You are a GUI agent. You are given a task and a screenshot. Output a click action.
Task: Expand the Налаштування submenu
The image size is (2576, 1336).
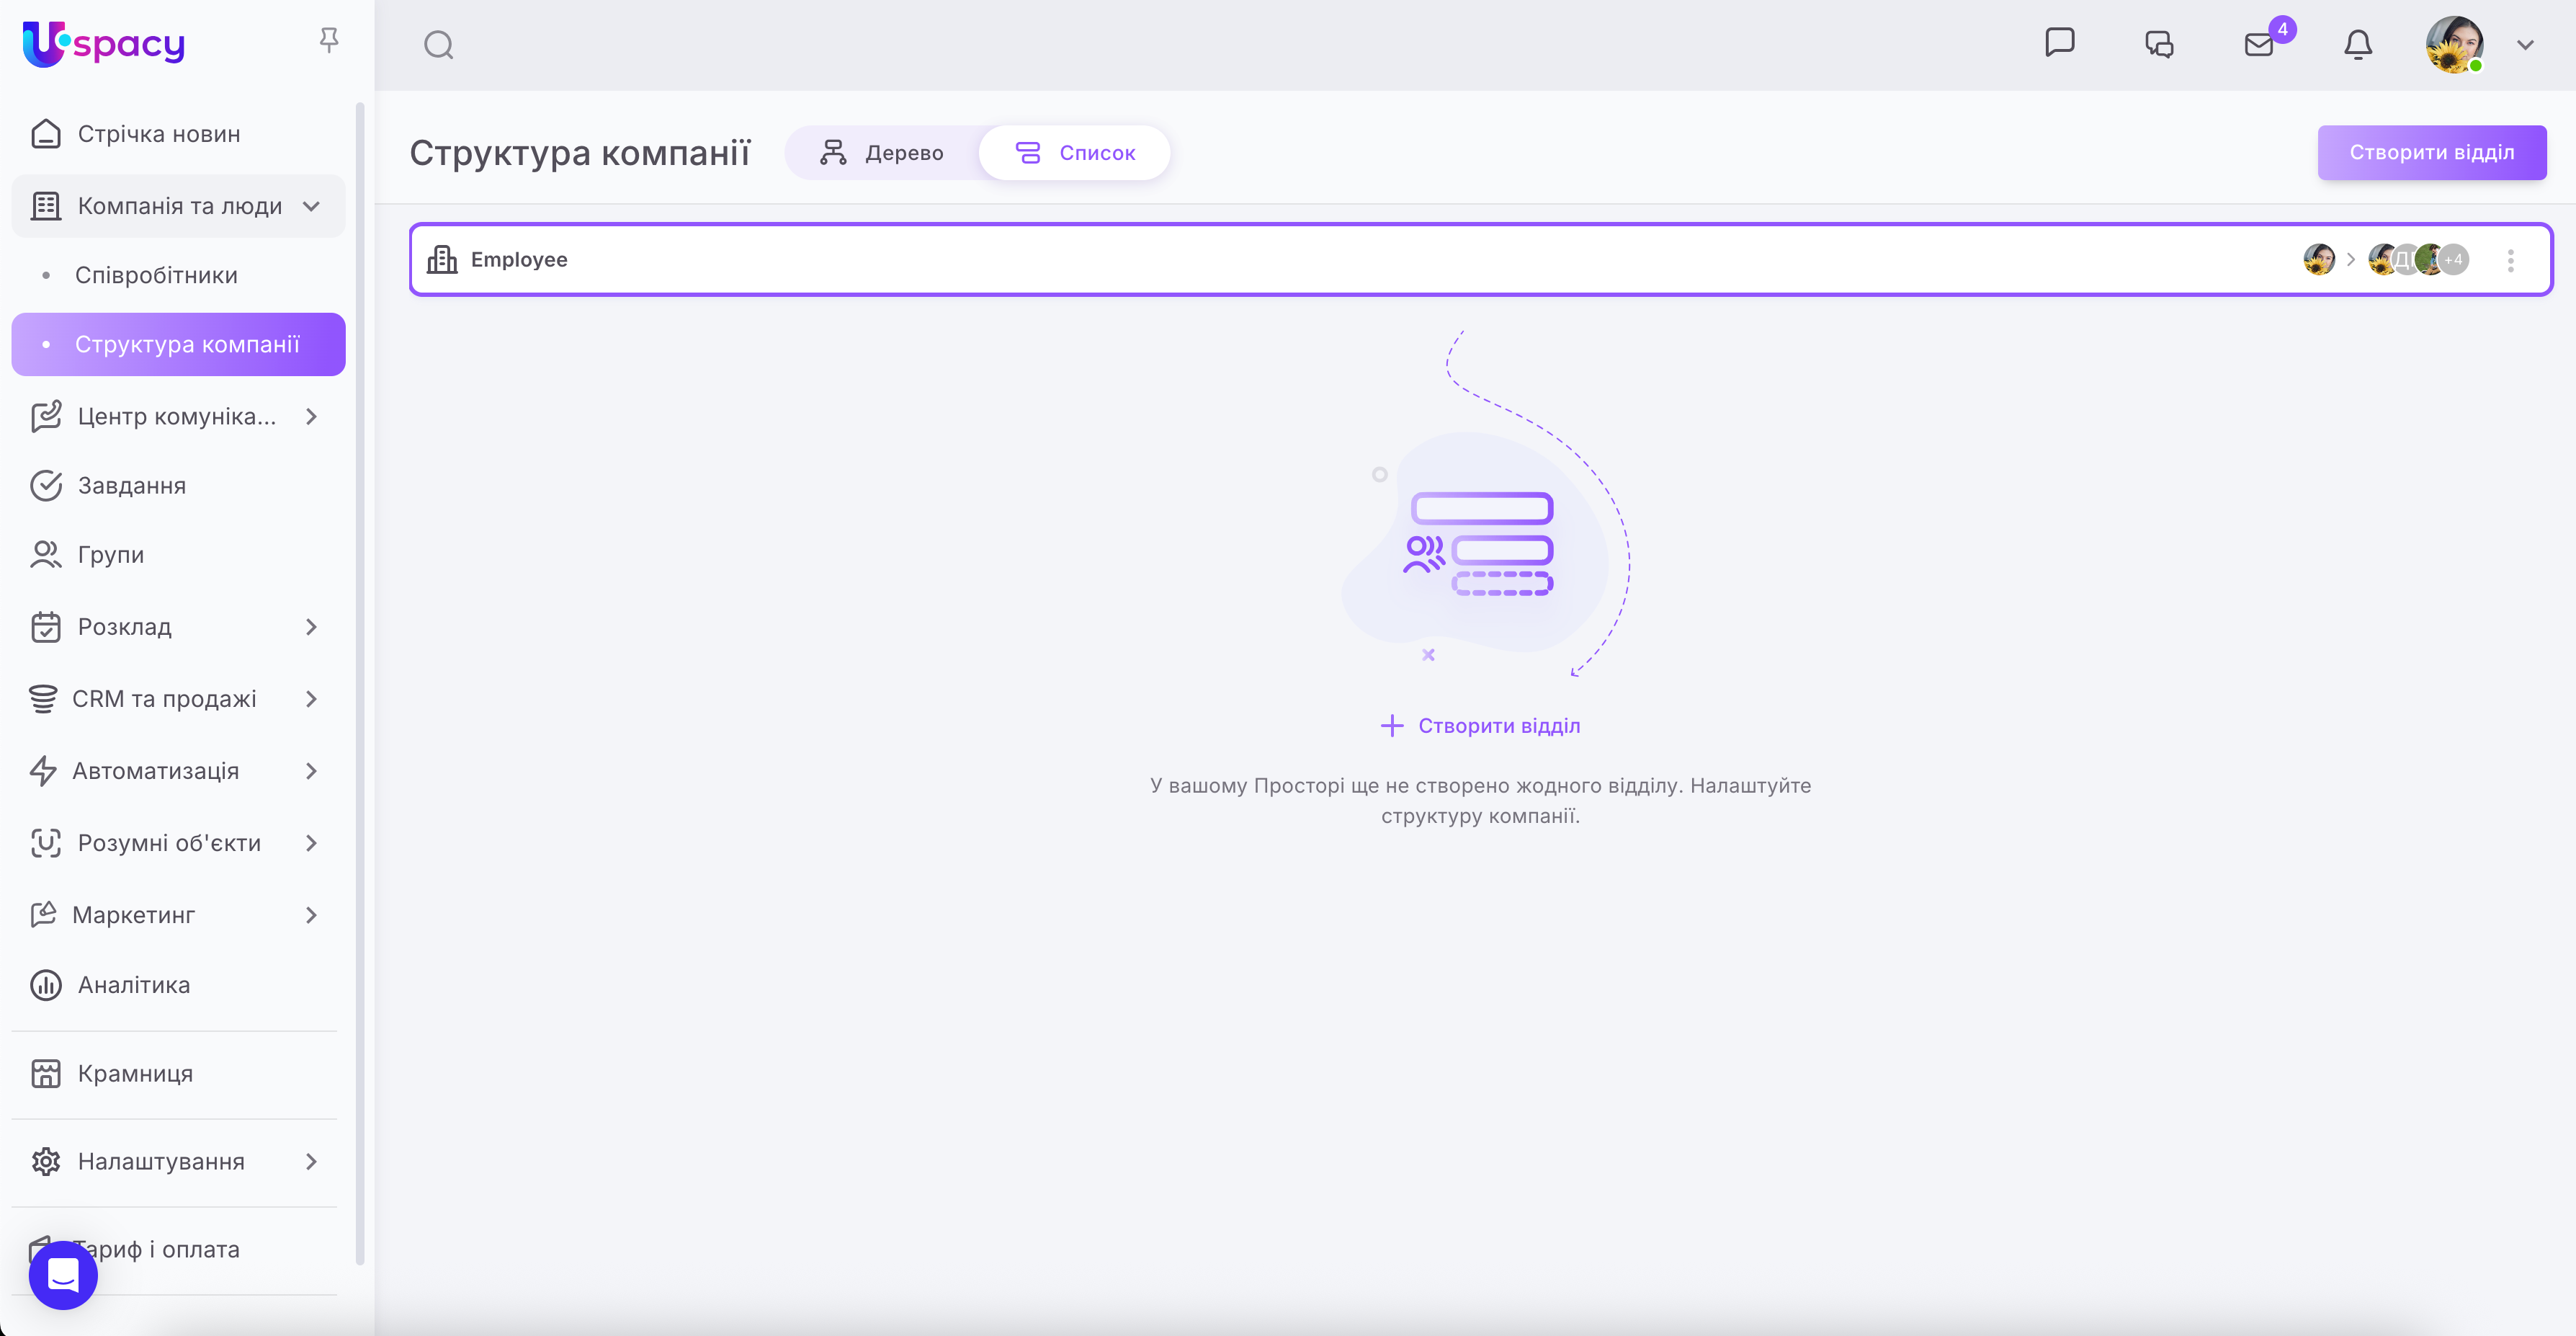[311, 1161]
